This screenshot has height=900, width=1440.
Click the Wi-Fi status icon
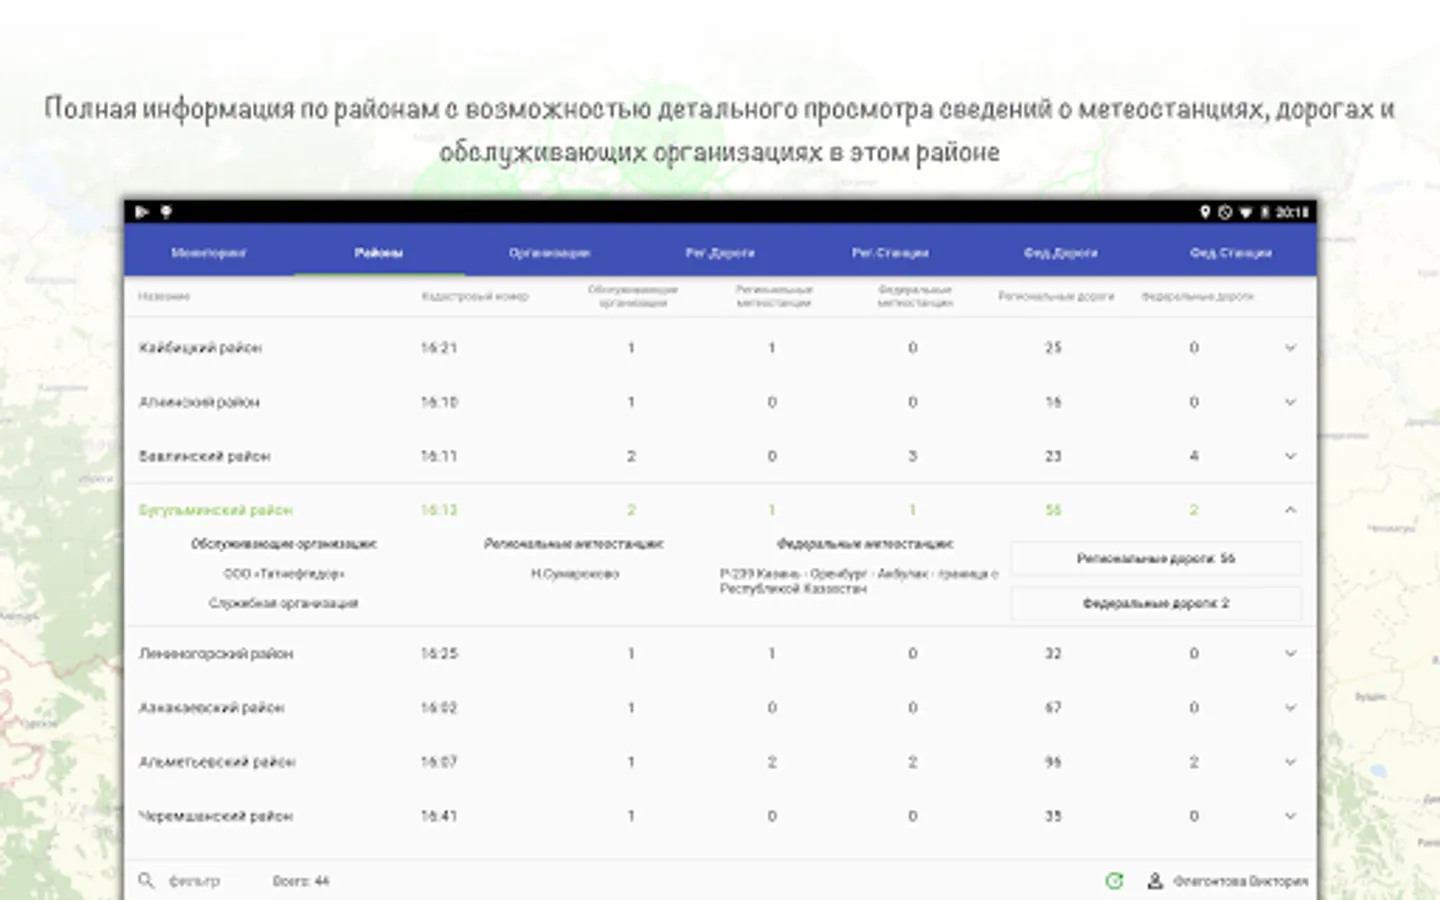[1245, 212]
